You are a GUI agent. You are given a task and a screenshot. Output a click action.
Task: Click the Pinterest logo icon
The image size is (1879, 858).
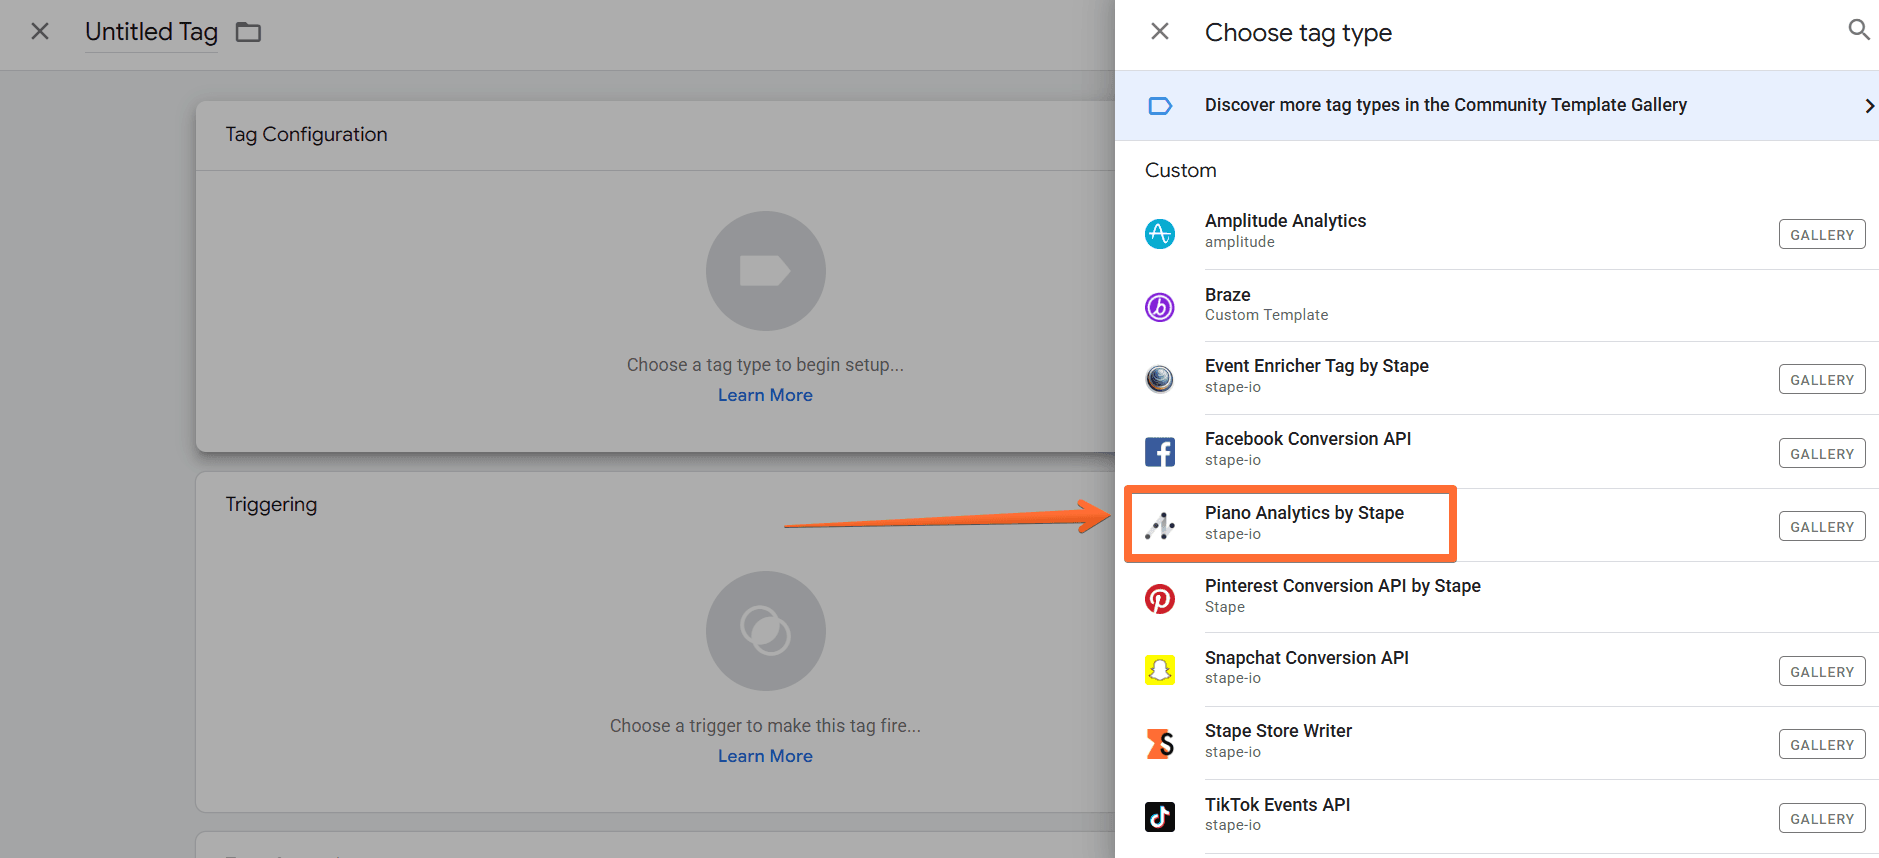[1160, 599]
